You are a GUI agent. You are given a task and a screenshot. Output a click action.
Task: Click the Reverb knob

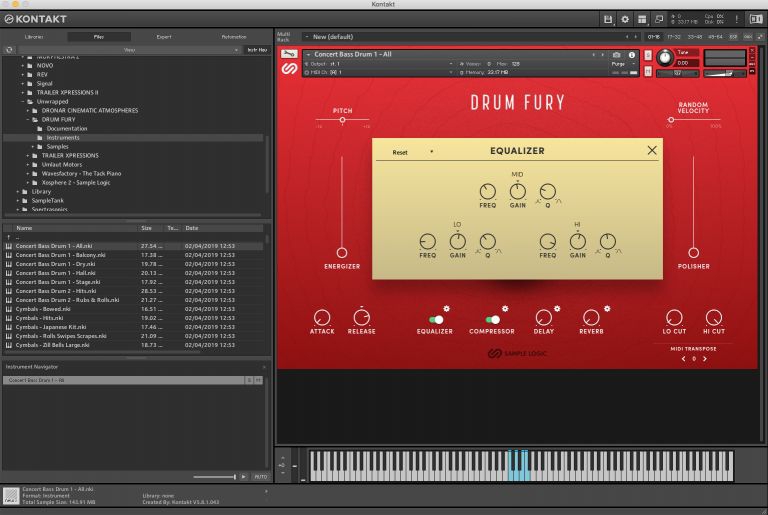tap(591, 318)
